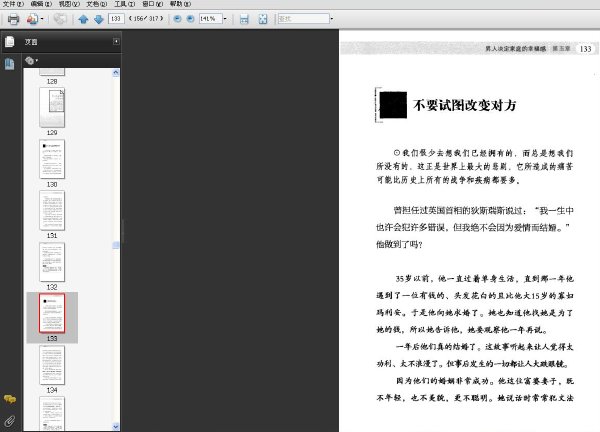Select page 129 thumbnail

[52, 107]
